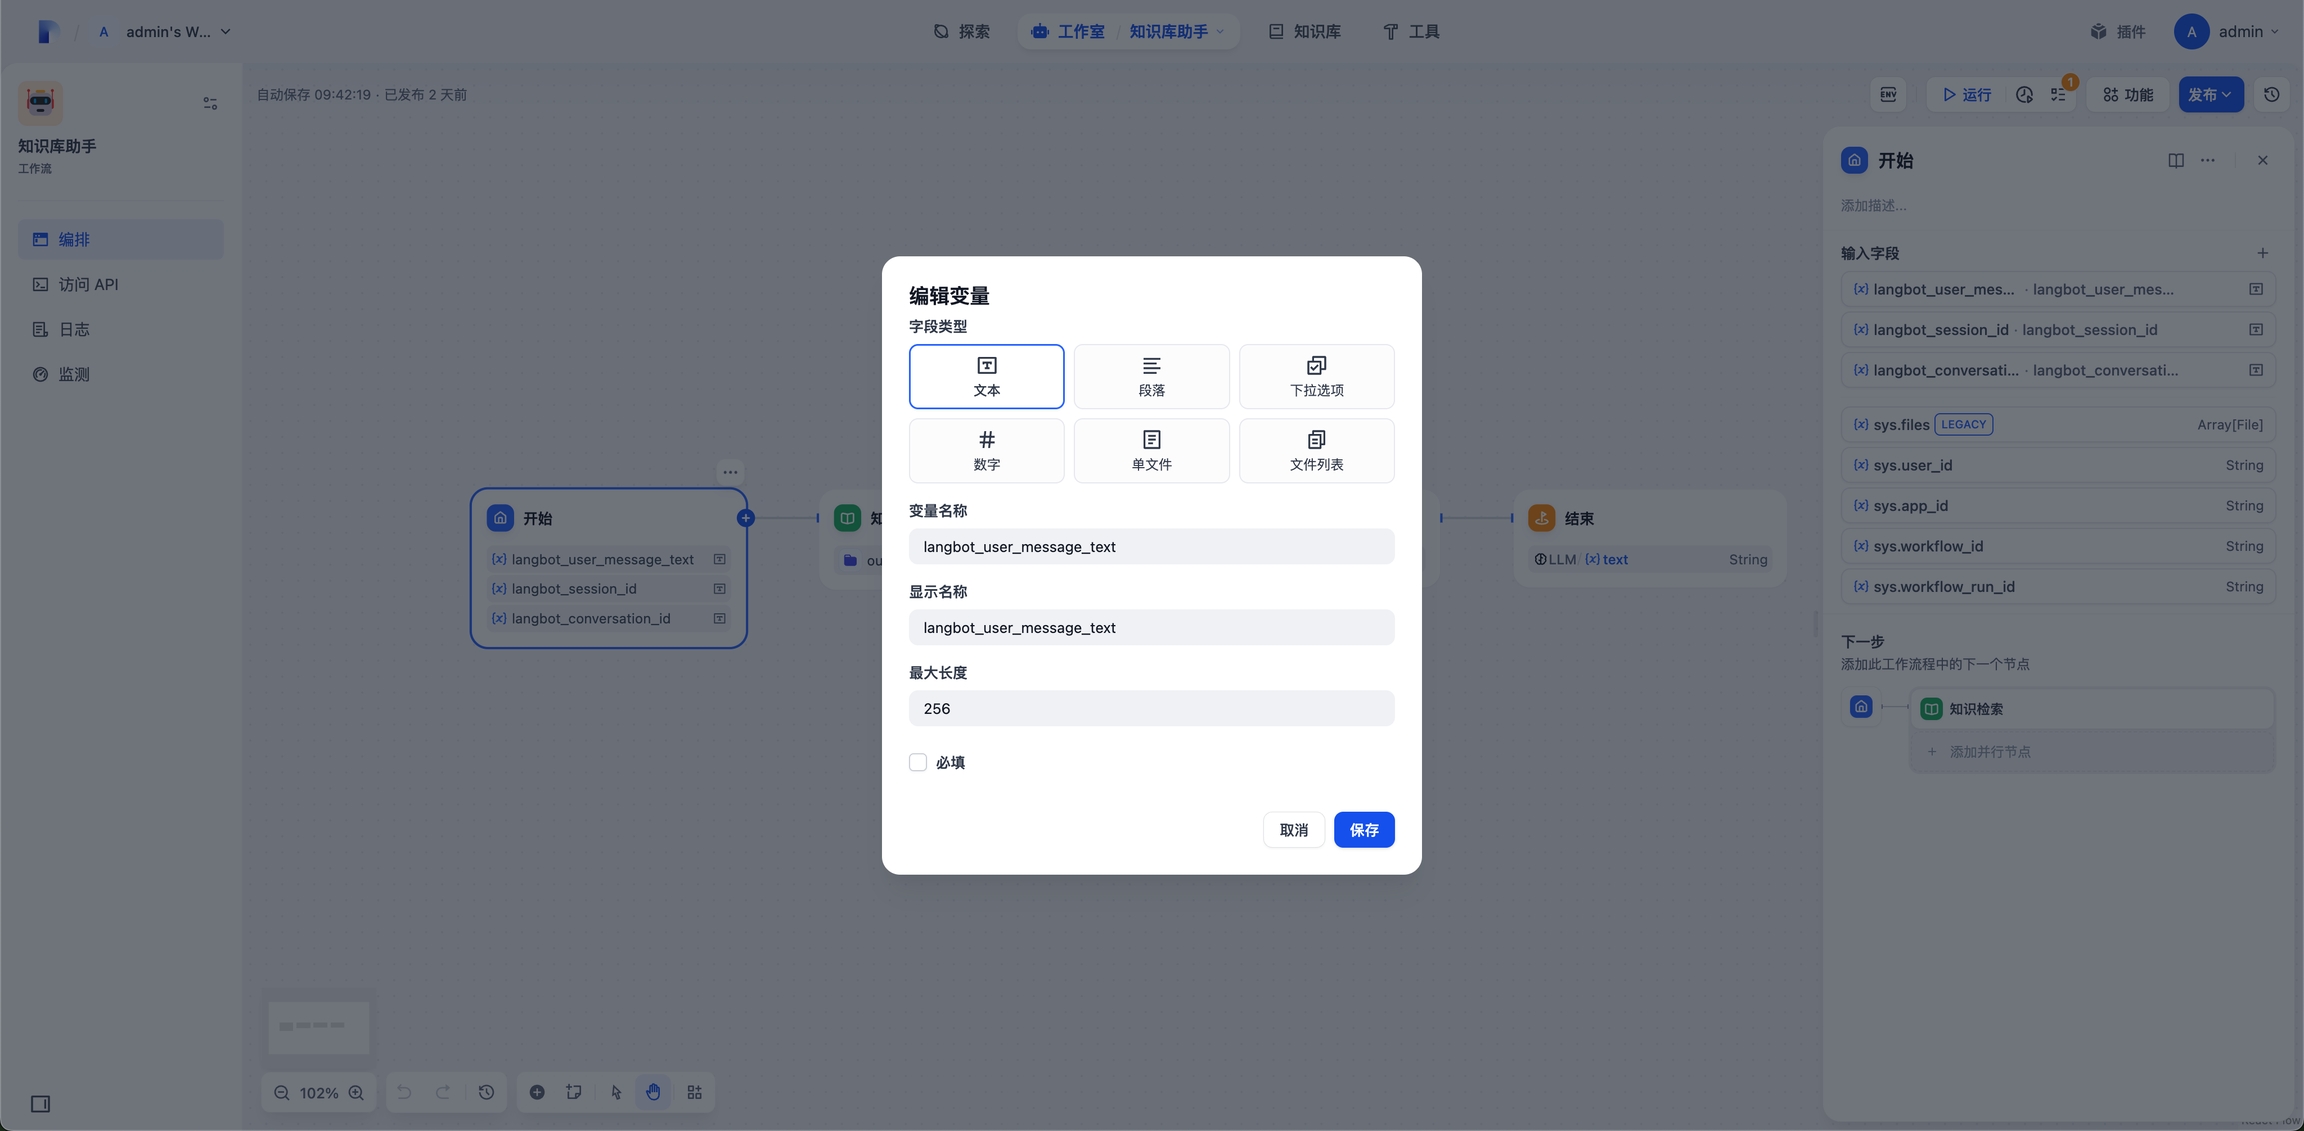2304x1131 pixels.
Task: Click the 保存 save button
Action: [x=1363, y=829]
